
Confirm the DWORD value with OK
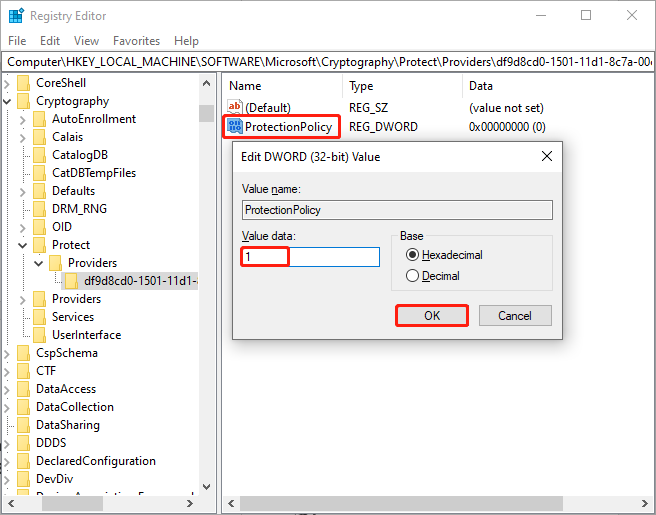(x=432, y=315)
